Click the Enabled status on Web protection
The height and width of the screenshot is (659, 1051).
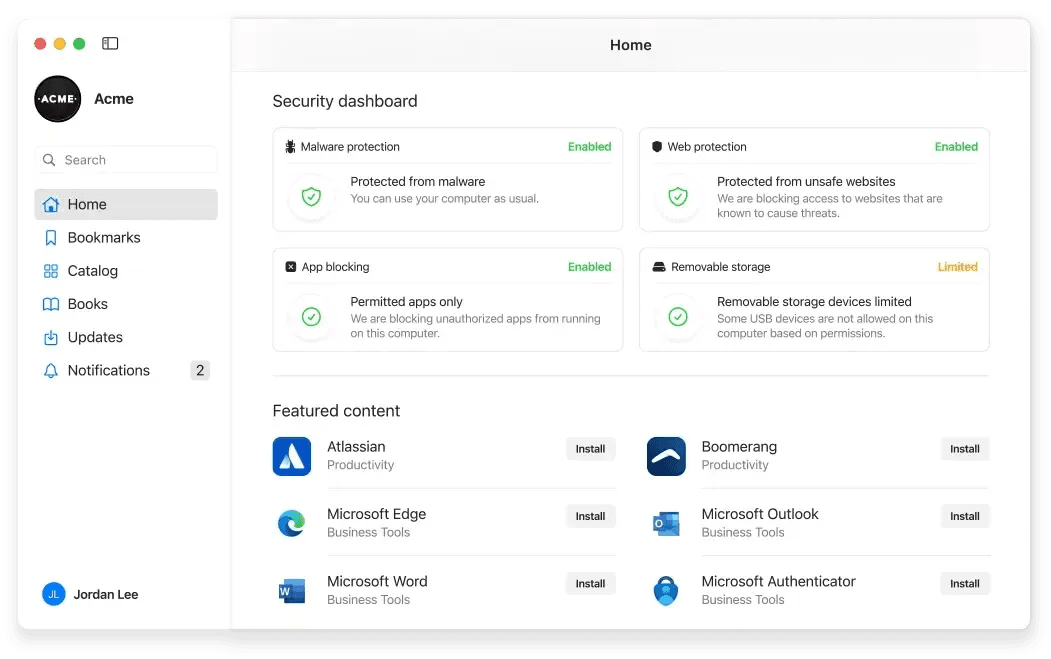pos(956,147)
